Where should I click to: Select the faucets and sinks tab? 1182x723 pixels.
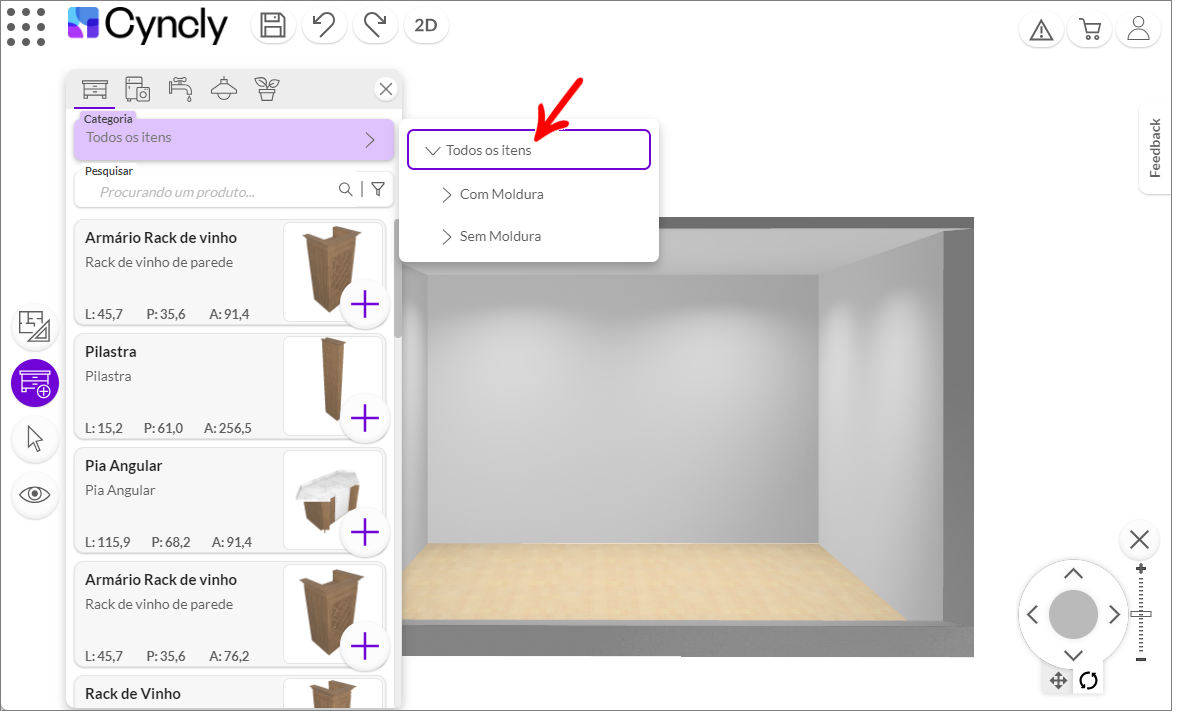pyautogui.click(x=181, y=89)
